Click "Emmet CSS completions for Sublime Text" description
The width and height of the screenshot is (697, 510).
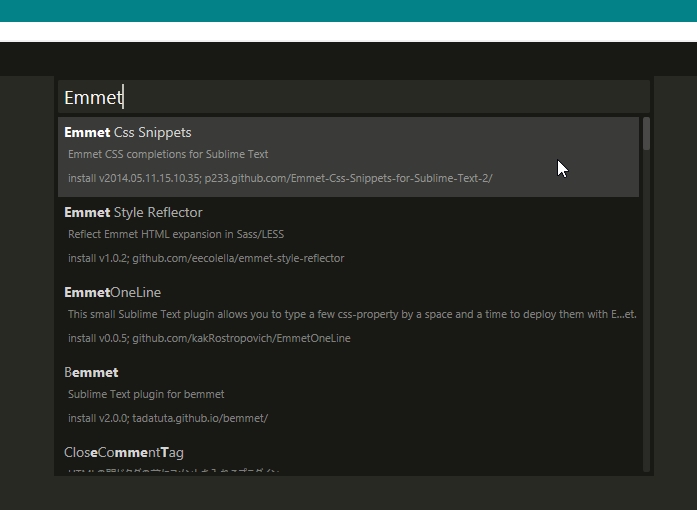168,154
